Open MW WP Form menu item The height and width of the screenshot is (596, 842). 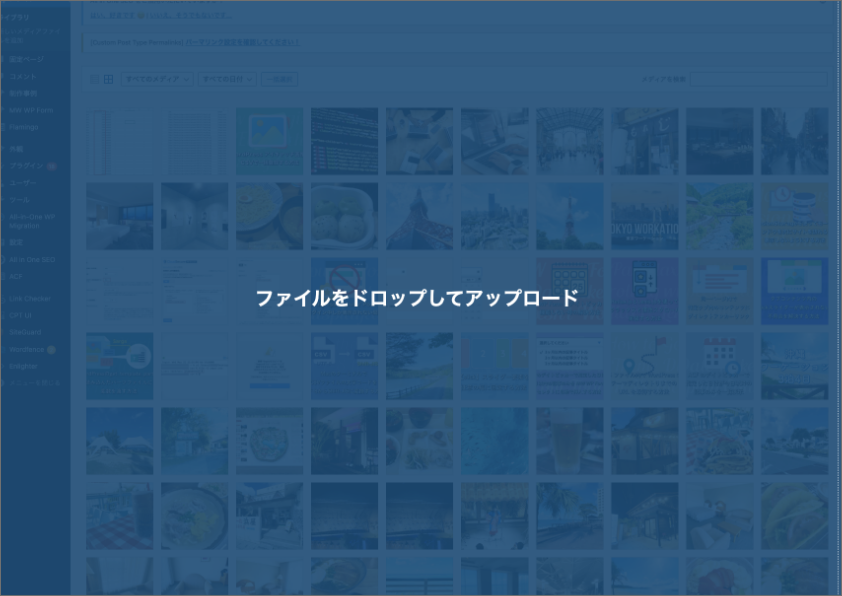point(31,110)
